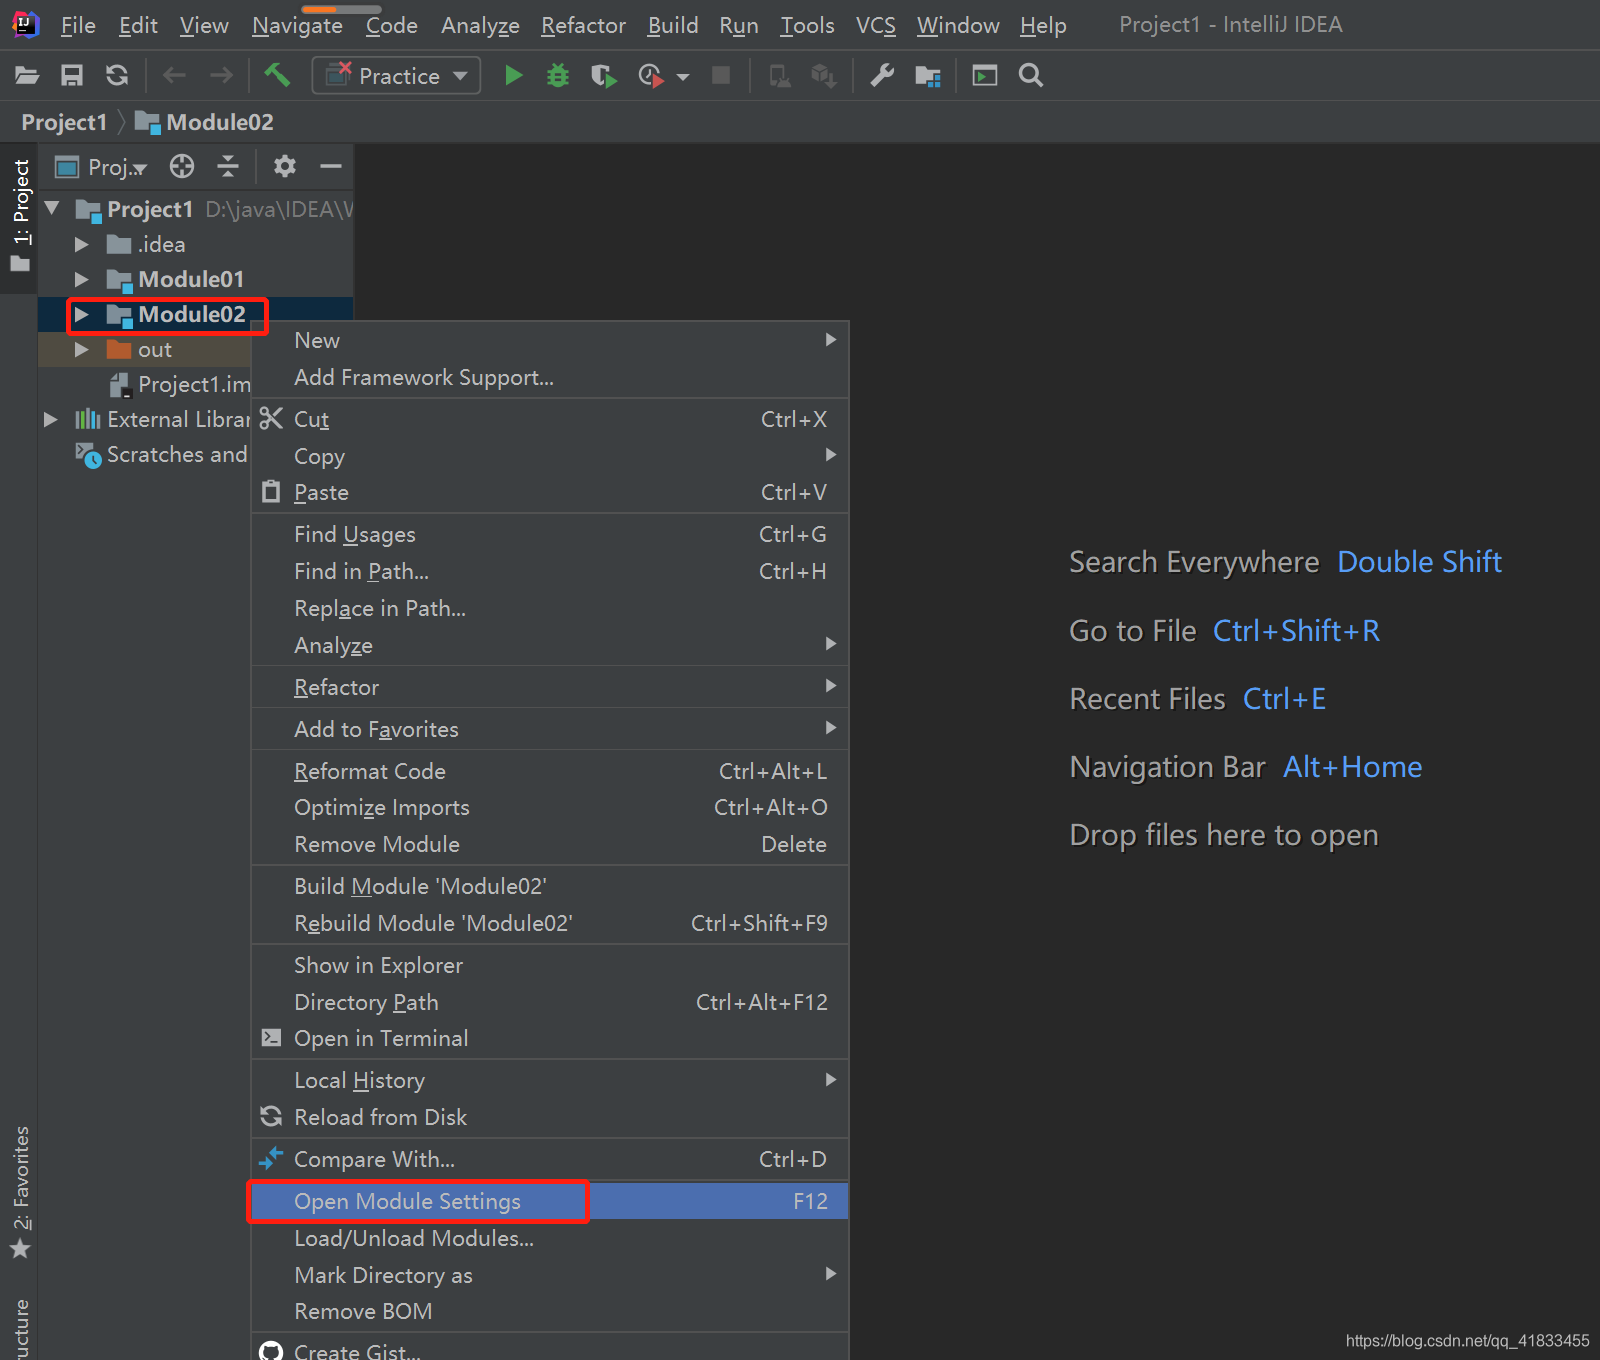Viewport: 1600px width, 1360px height.
Task: Click the Profiler run icon
Action: tap(651, 75)
